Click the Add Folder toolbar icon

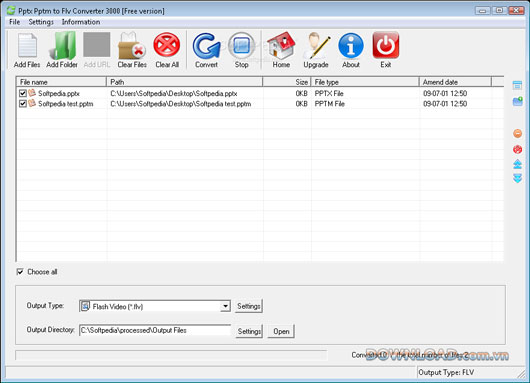coord(62,45)
